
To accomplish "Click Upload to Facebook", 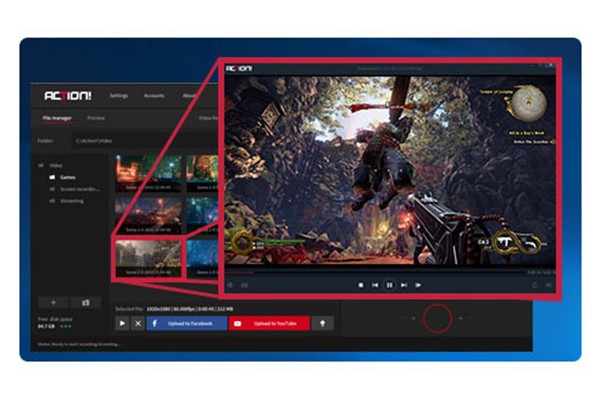I will pyautogui.click(x=187, y=323).
